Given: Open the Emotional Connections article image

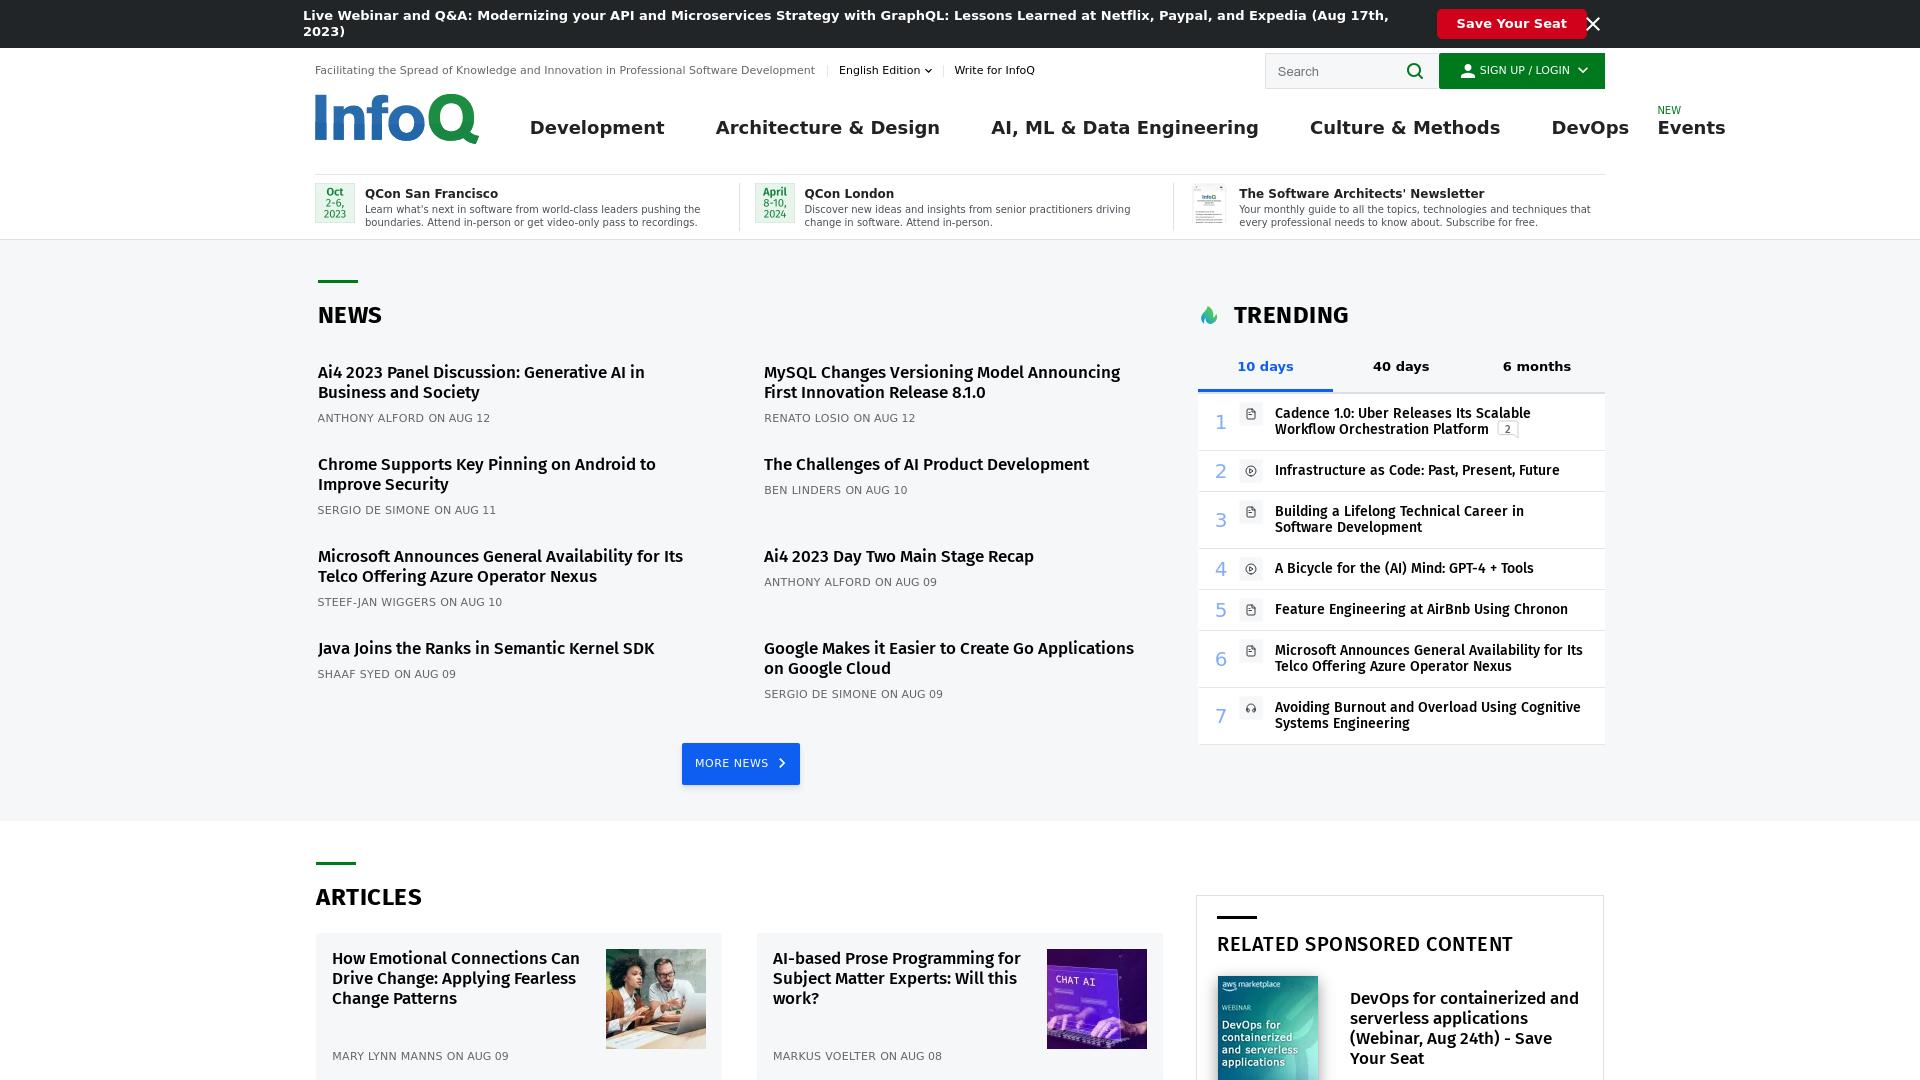Looking at the screenshot, I should click(x=656, y=999).
